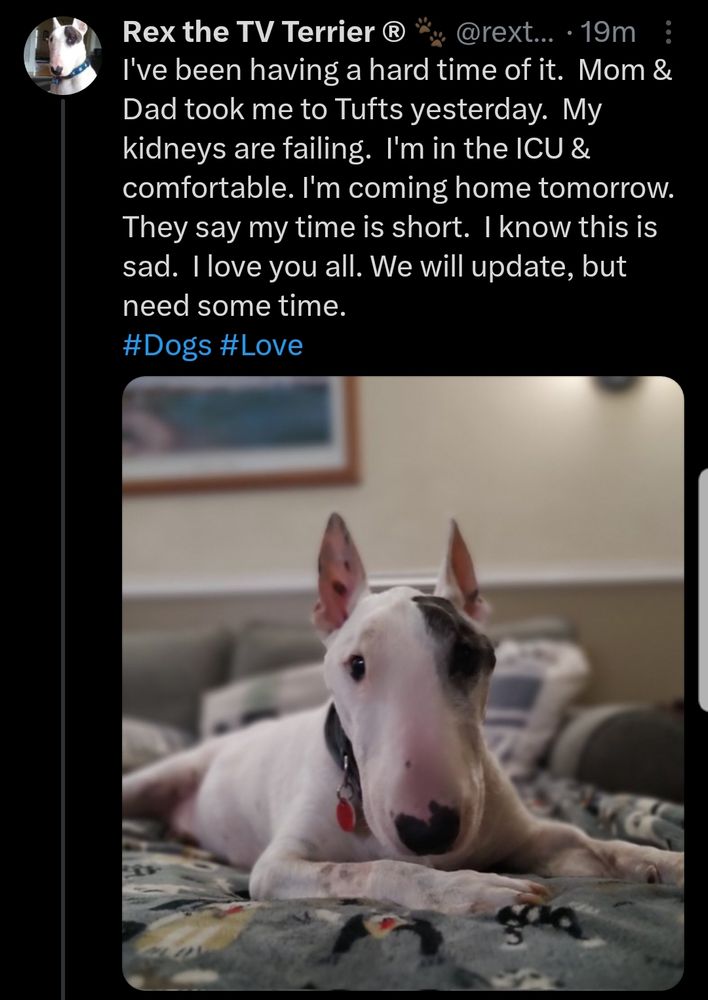
Task: Open the attached bull terrier photo
Action: (x=403, y=683)
